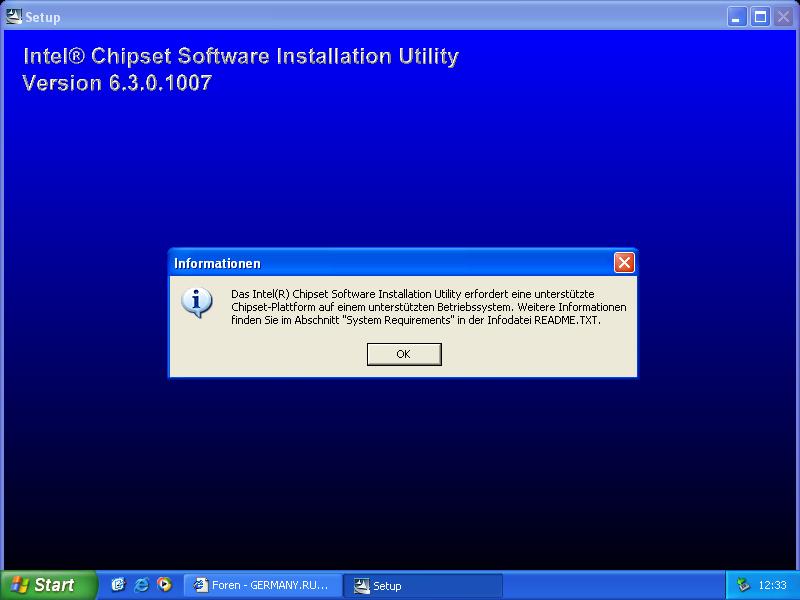Minimize the Setup window
Image resolution: width=800 pixels, height=600 pixels.
tap(736, 17)
